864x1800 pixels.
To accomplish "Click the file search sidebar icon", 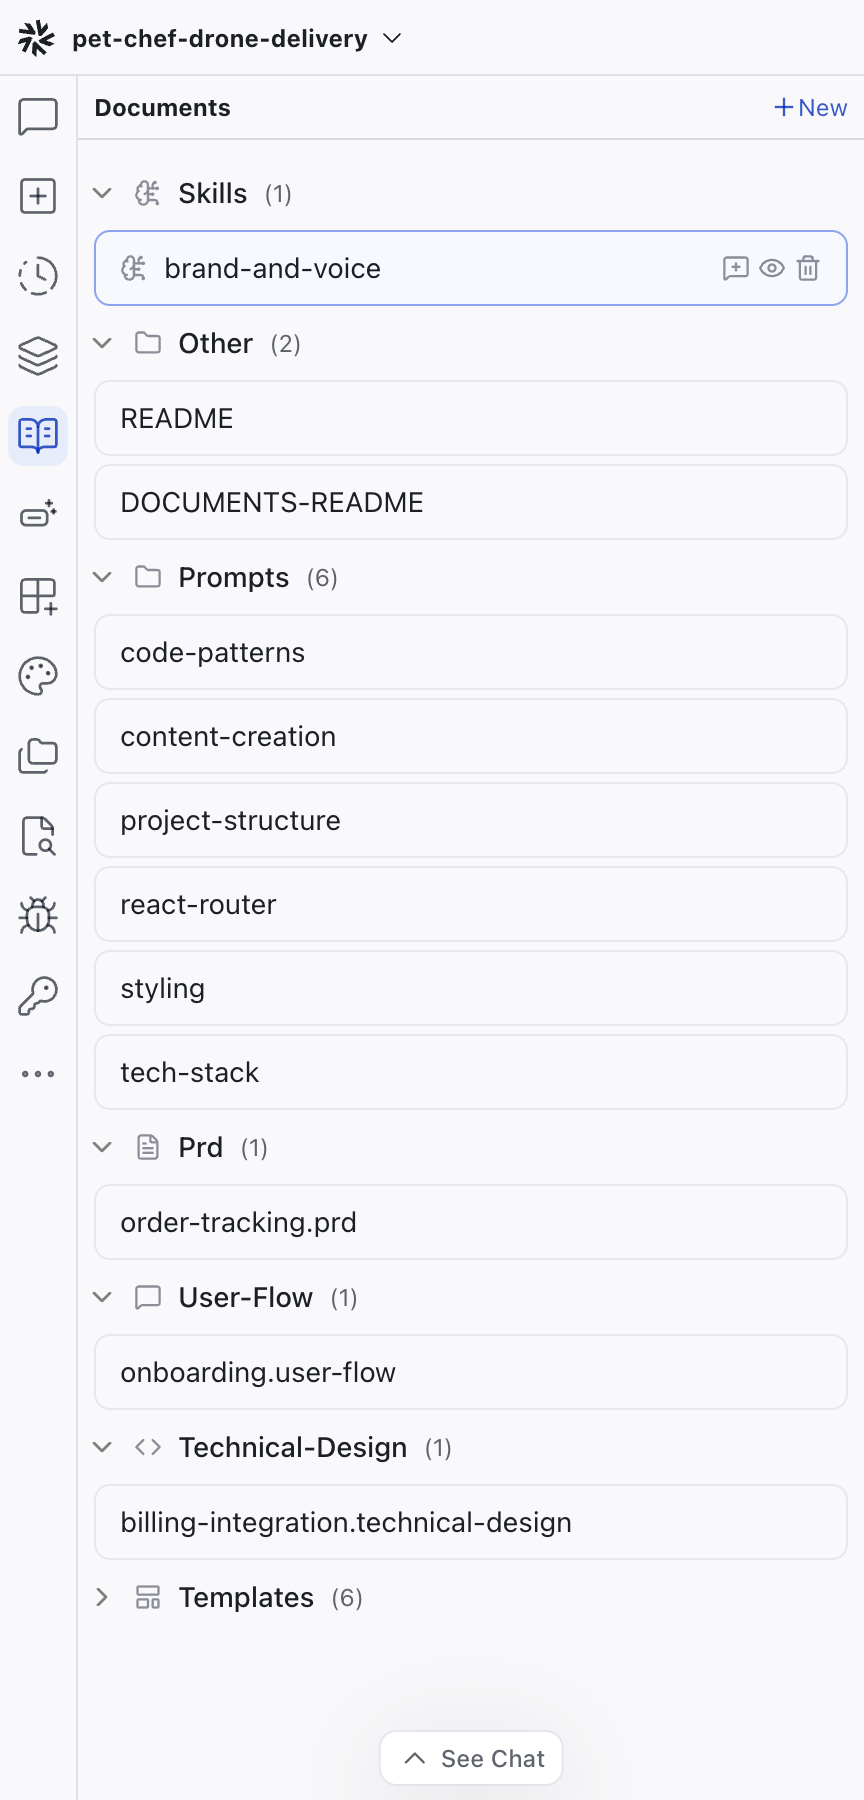I will (38, 836).
